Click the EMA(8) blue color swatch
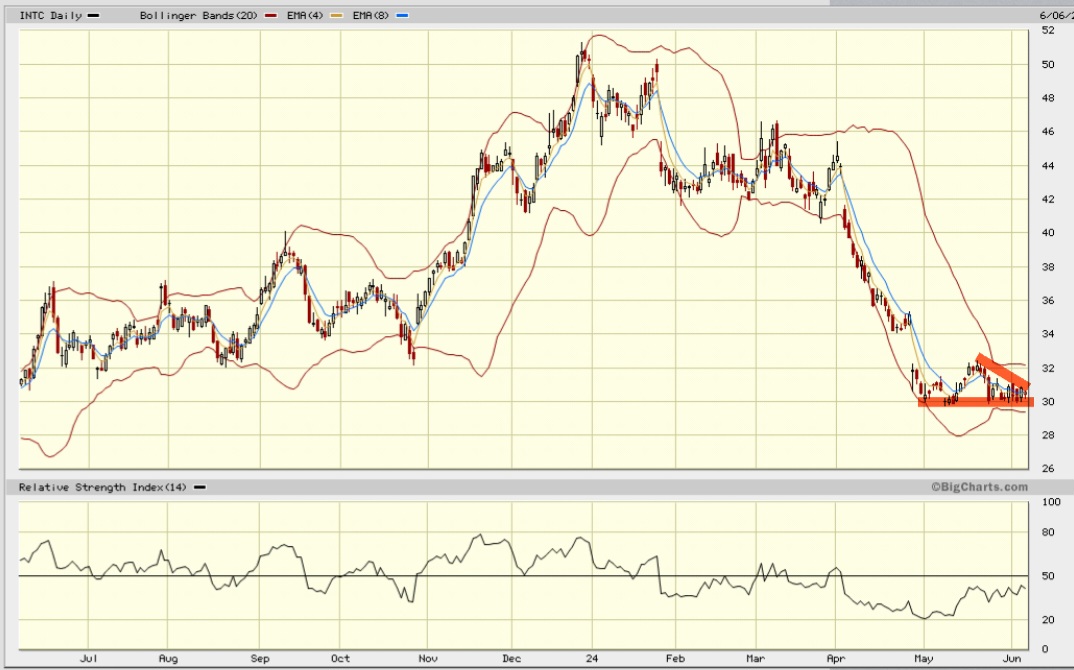The image size is (1074, 670). (400, 15)
